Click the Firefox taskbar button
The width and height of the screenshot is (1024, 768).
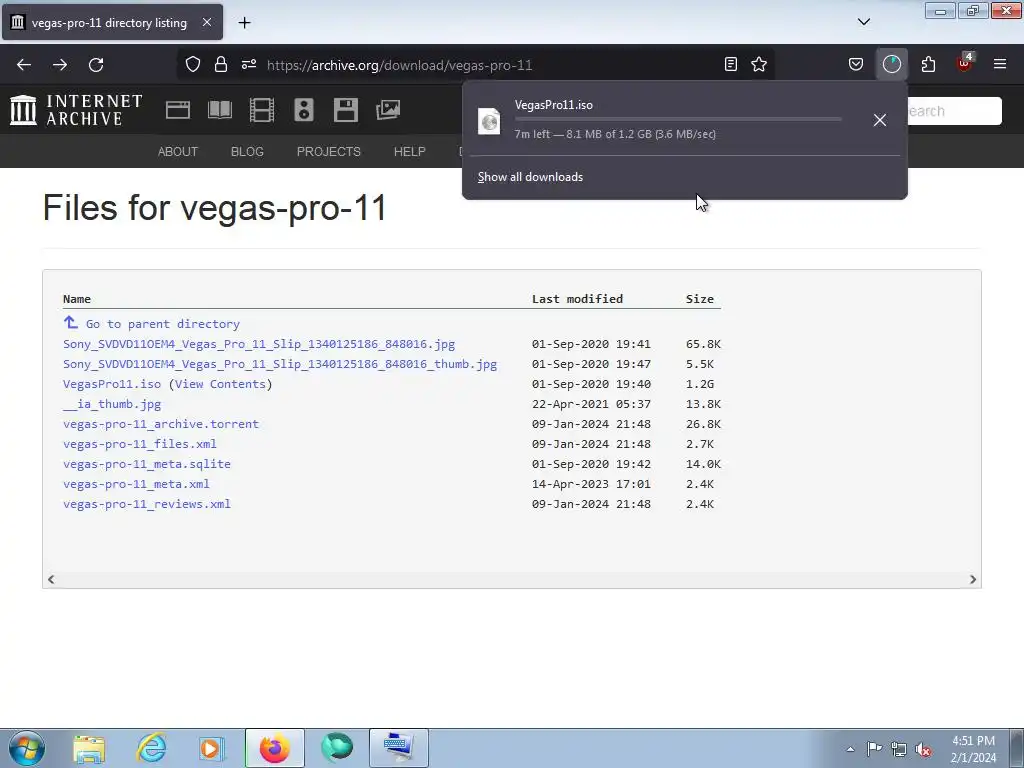tap(274, 748)
